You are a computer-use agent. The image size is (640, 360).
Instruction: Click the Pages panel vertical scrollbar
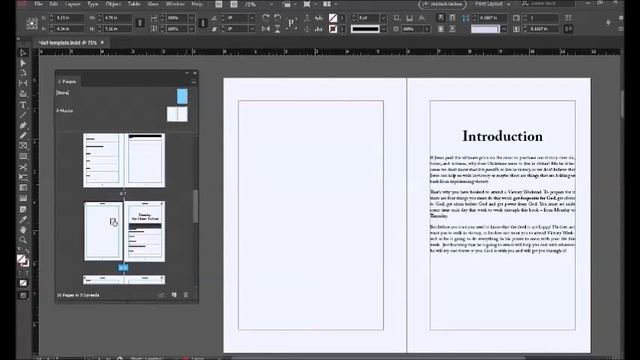point(195,206)
